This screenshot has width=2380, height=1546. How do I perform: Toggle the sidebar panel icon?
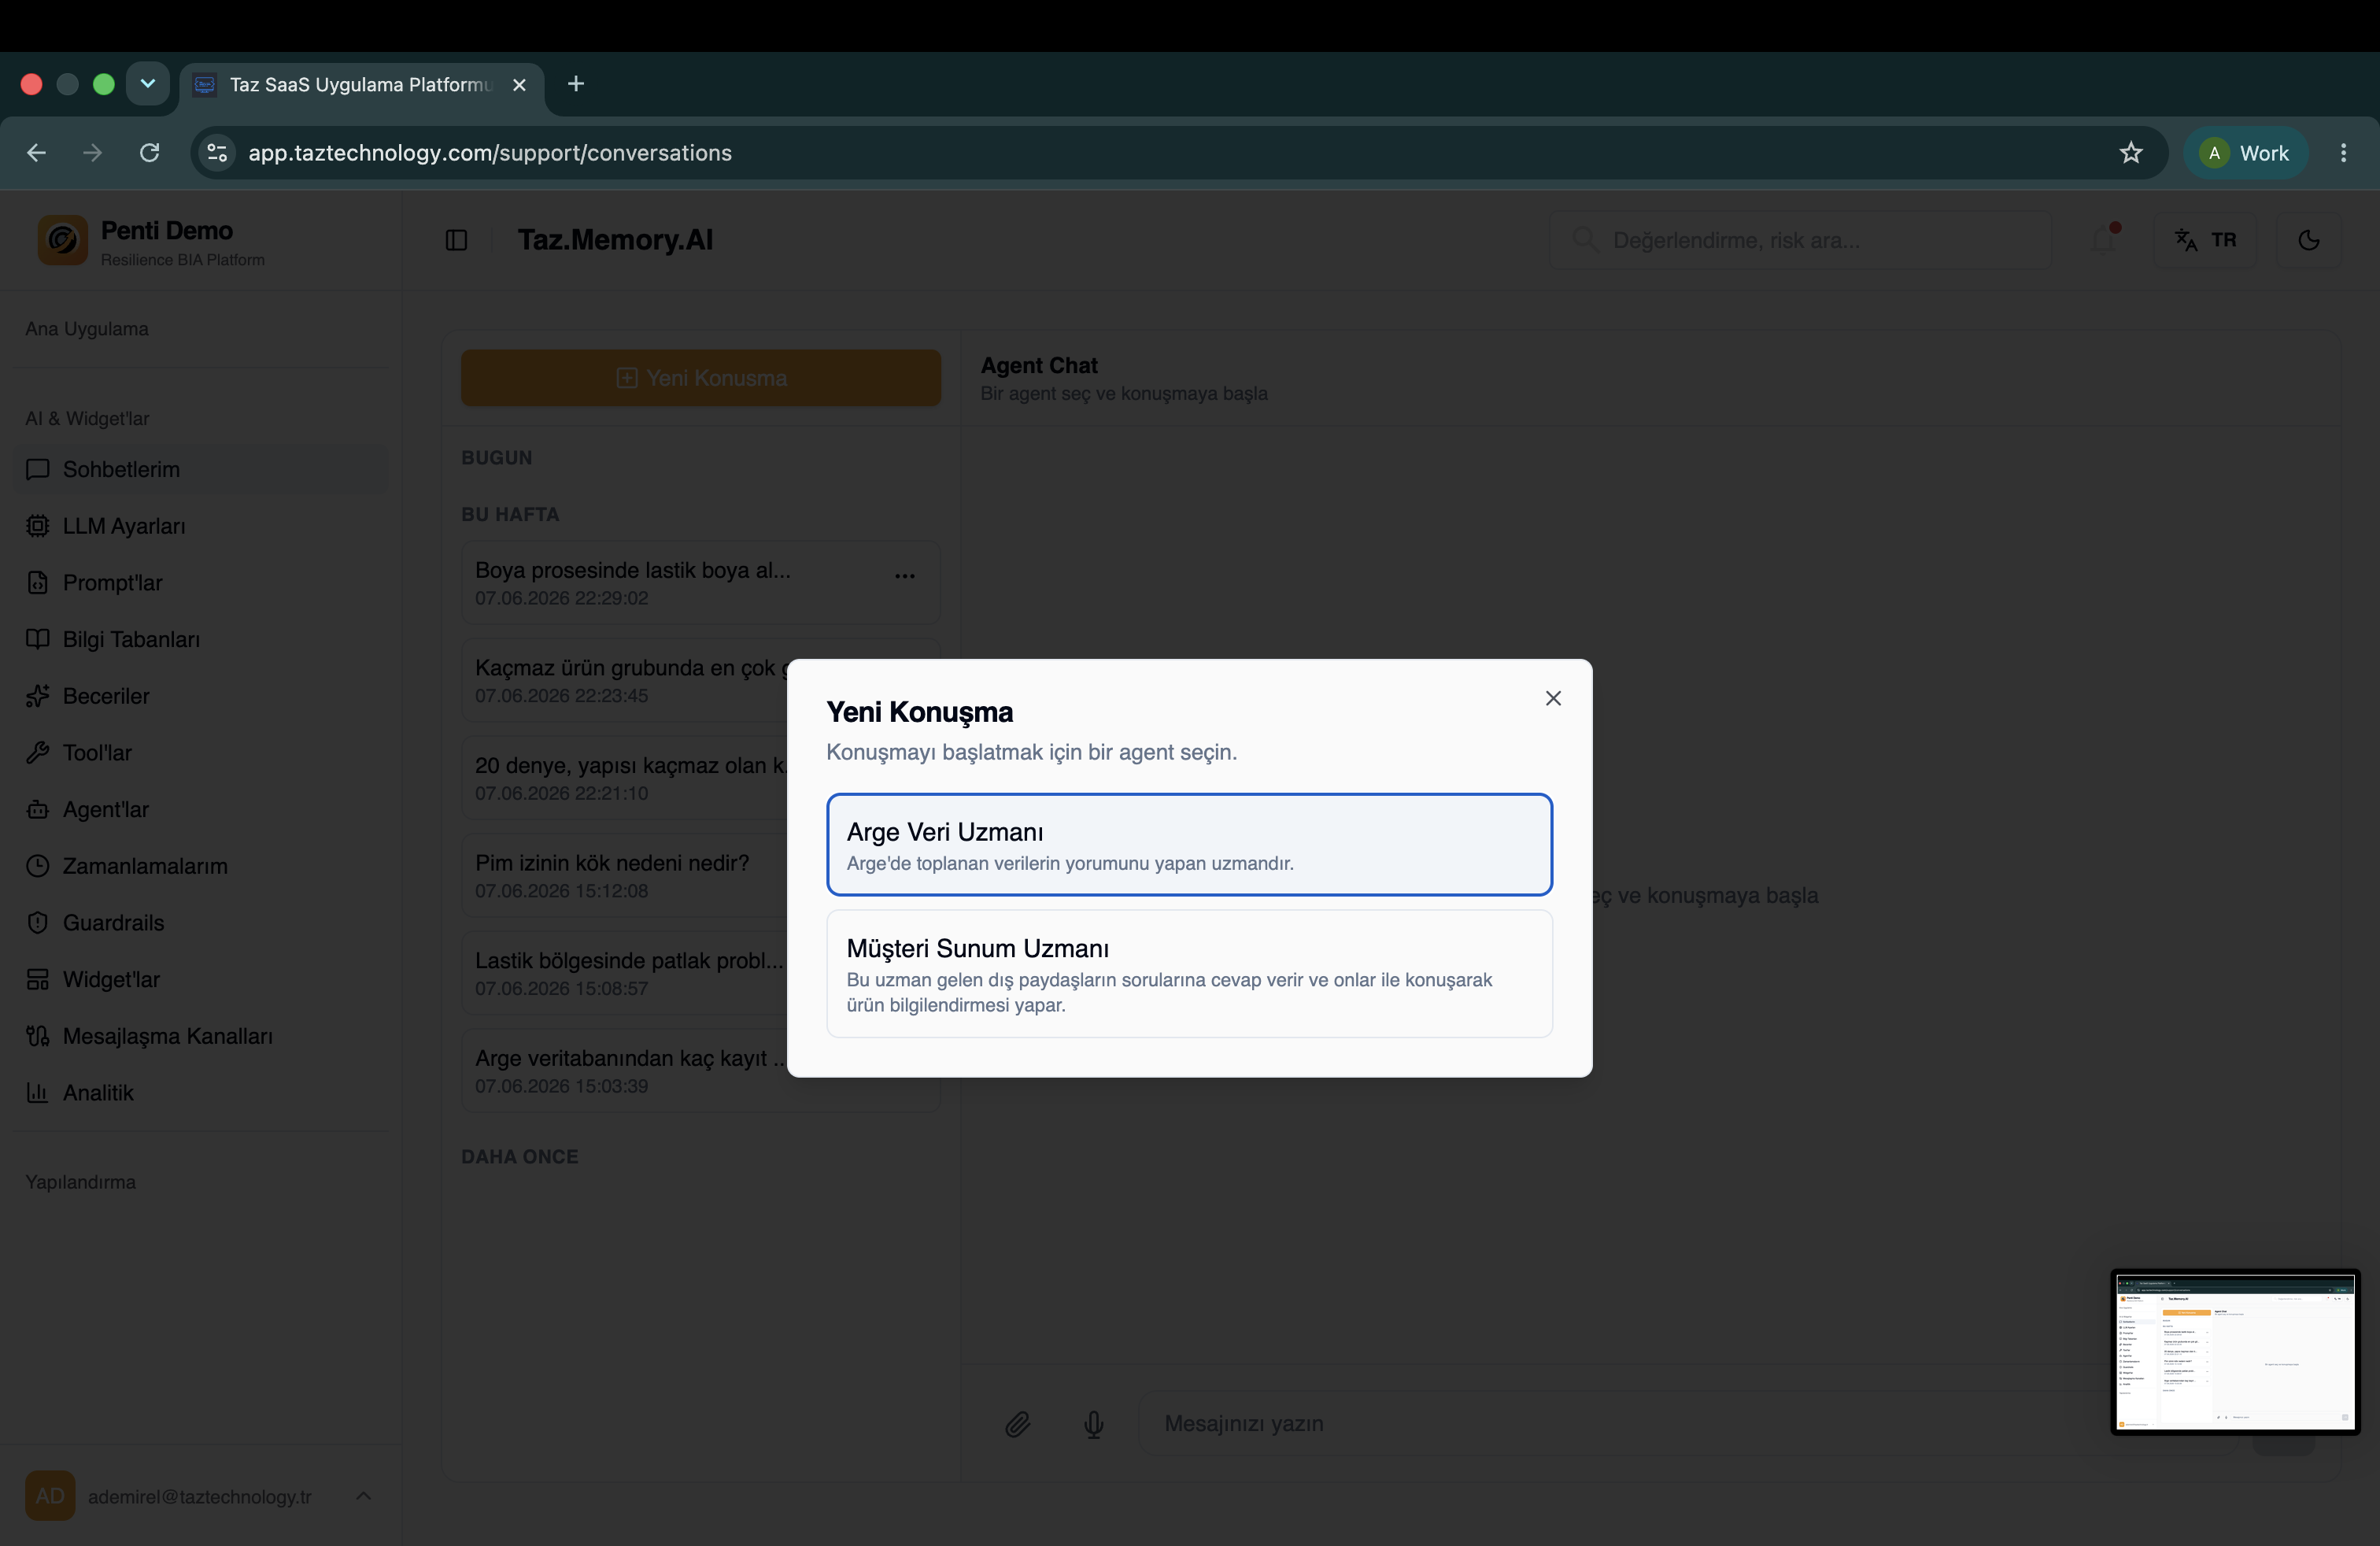click(456, 240)
